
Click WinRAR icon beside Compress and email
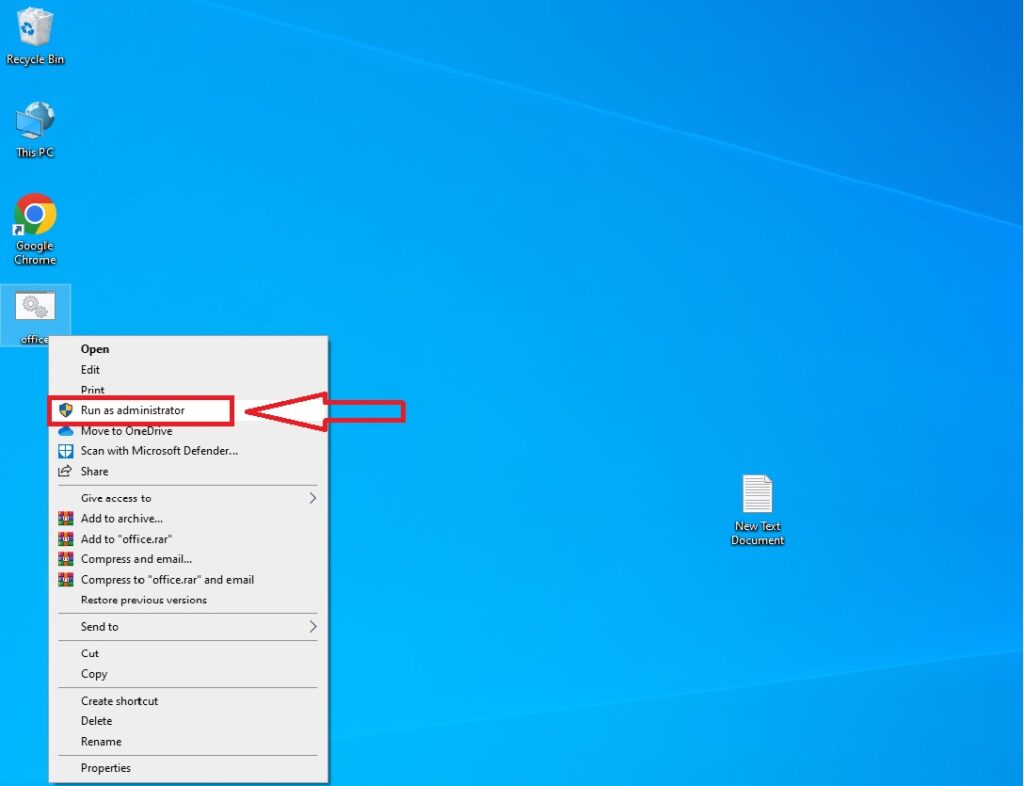[65, 559]
